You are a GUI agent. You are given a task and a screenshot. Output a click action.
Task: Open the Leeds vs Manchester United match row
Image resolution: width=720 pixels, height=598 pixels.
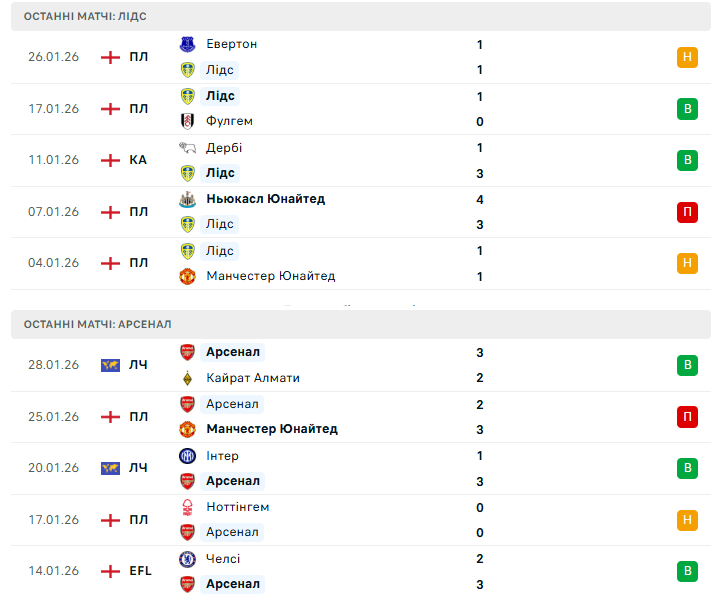click(x=360, y=263)
